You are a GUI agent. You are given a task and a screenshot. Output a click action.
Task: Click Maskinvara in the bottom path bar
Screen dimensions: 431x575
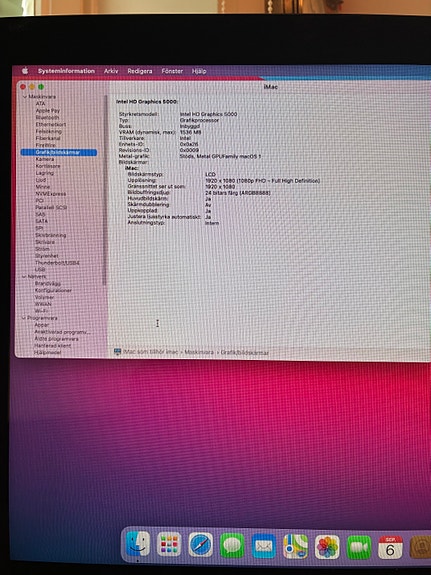click(x=199, y=352)
